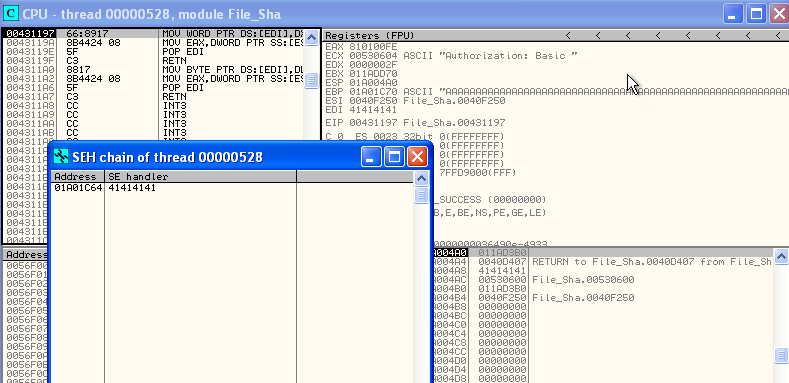This screenshot has height=383, width=789.
Task: Select EIP register 00431197
Action: point(415,123)
